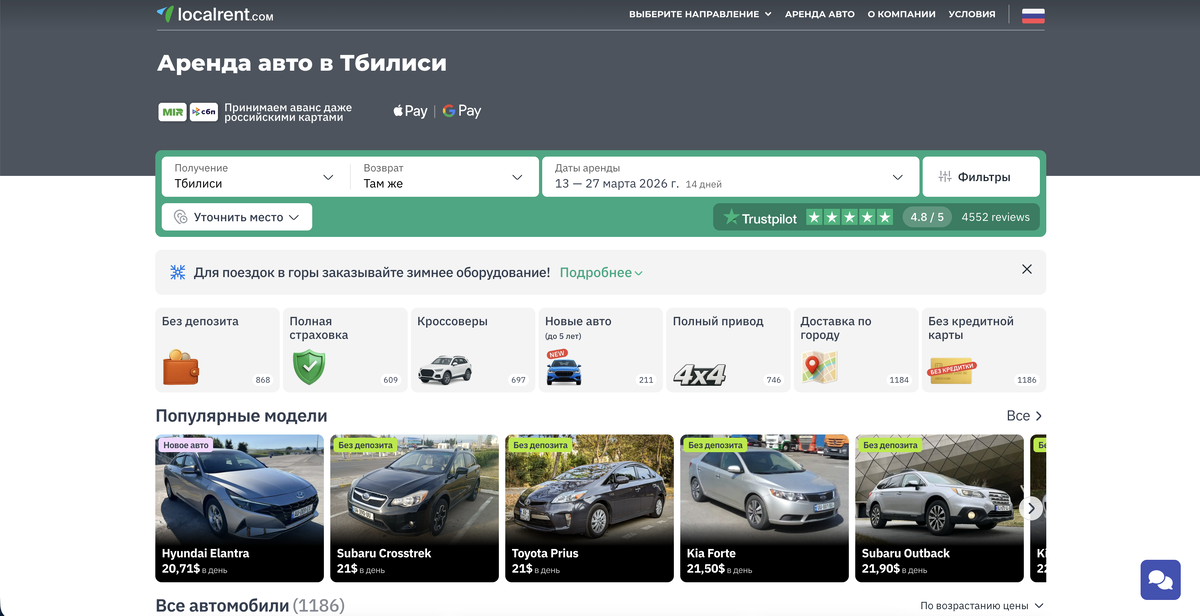
Task: Click Без депозита badge on Subaru Crosstrek
Action: tap(364, 445)
